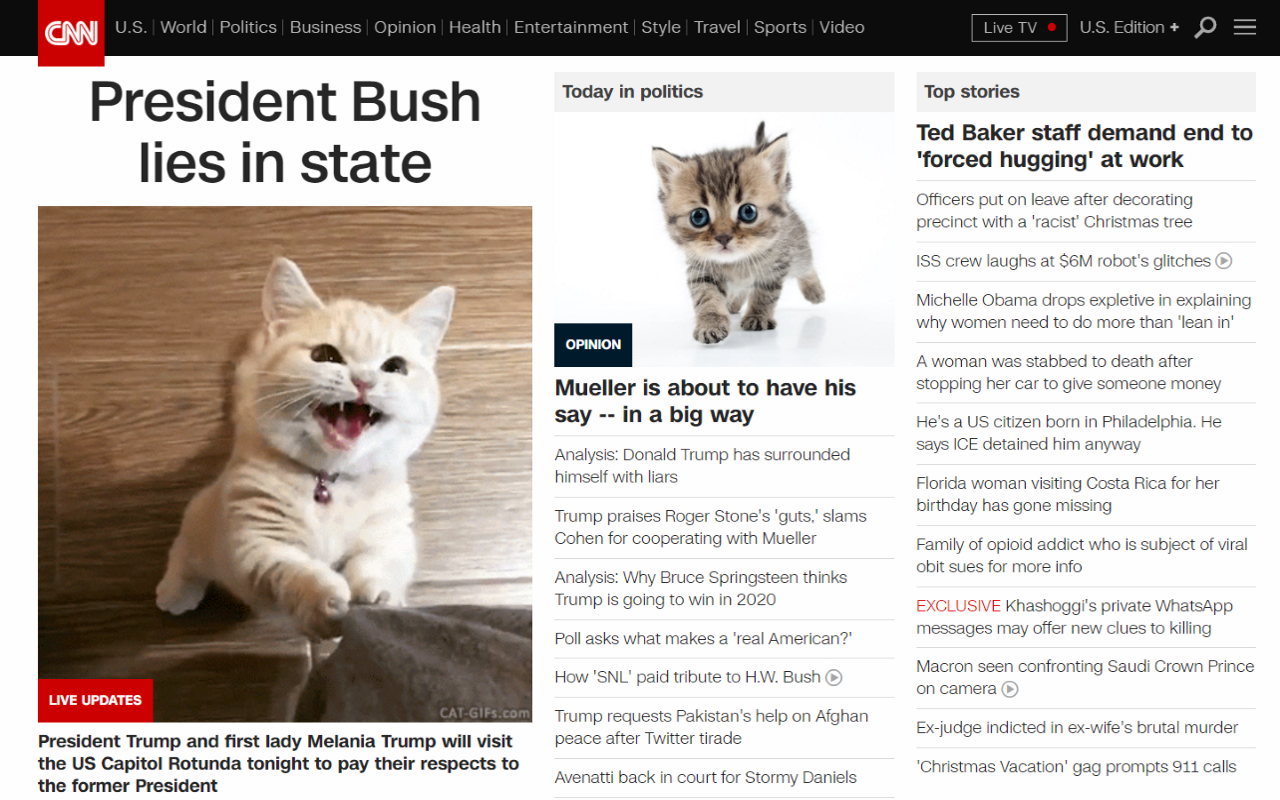
Task: Open the Live TV button
Action: [x=1019, y=28]
